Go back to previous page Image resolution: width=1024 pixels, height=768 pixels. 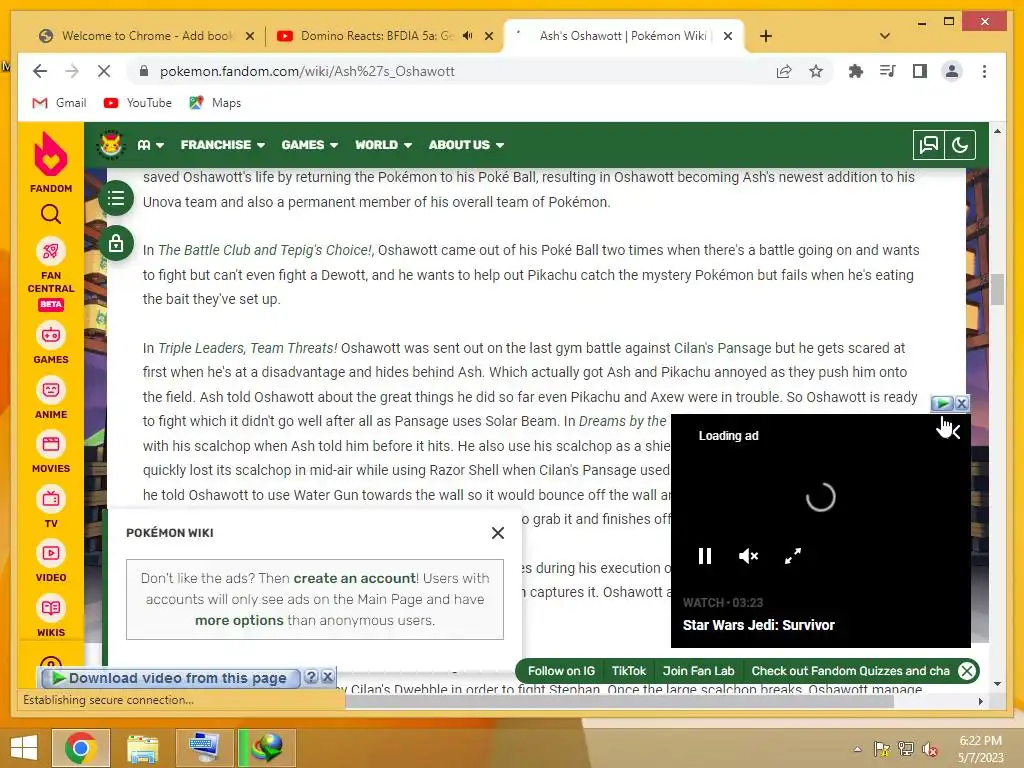40,71
